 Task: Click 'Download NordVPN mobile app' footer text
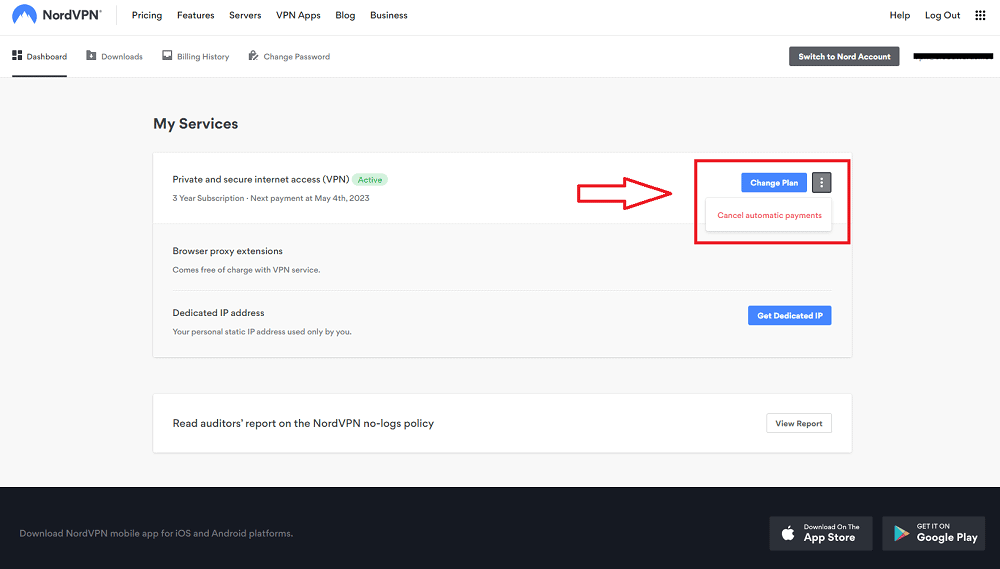pos(156,533)
